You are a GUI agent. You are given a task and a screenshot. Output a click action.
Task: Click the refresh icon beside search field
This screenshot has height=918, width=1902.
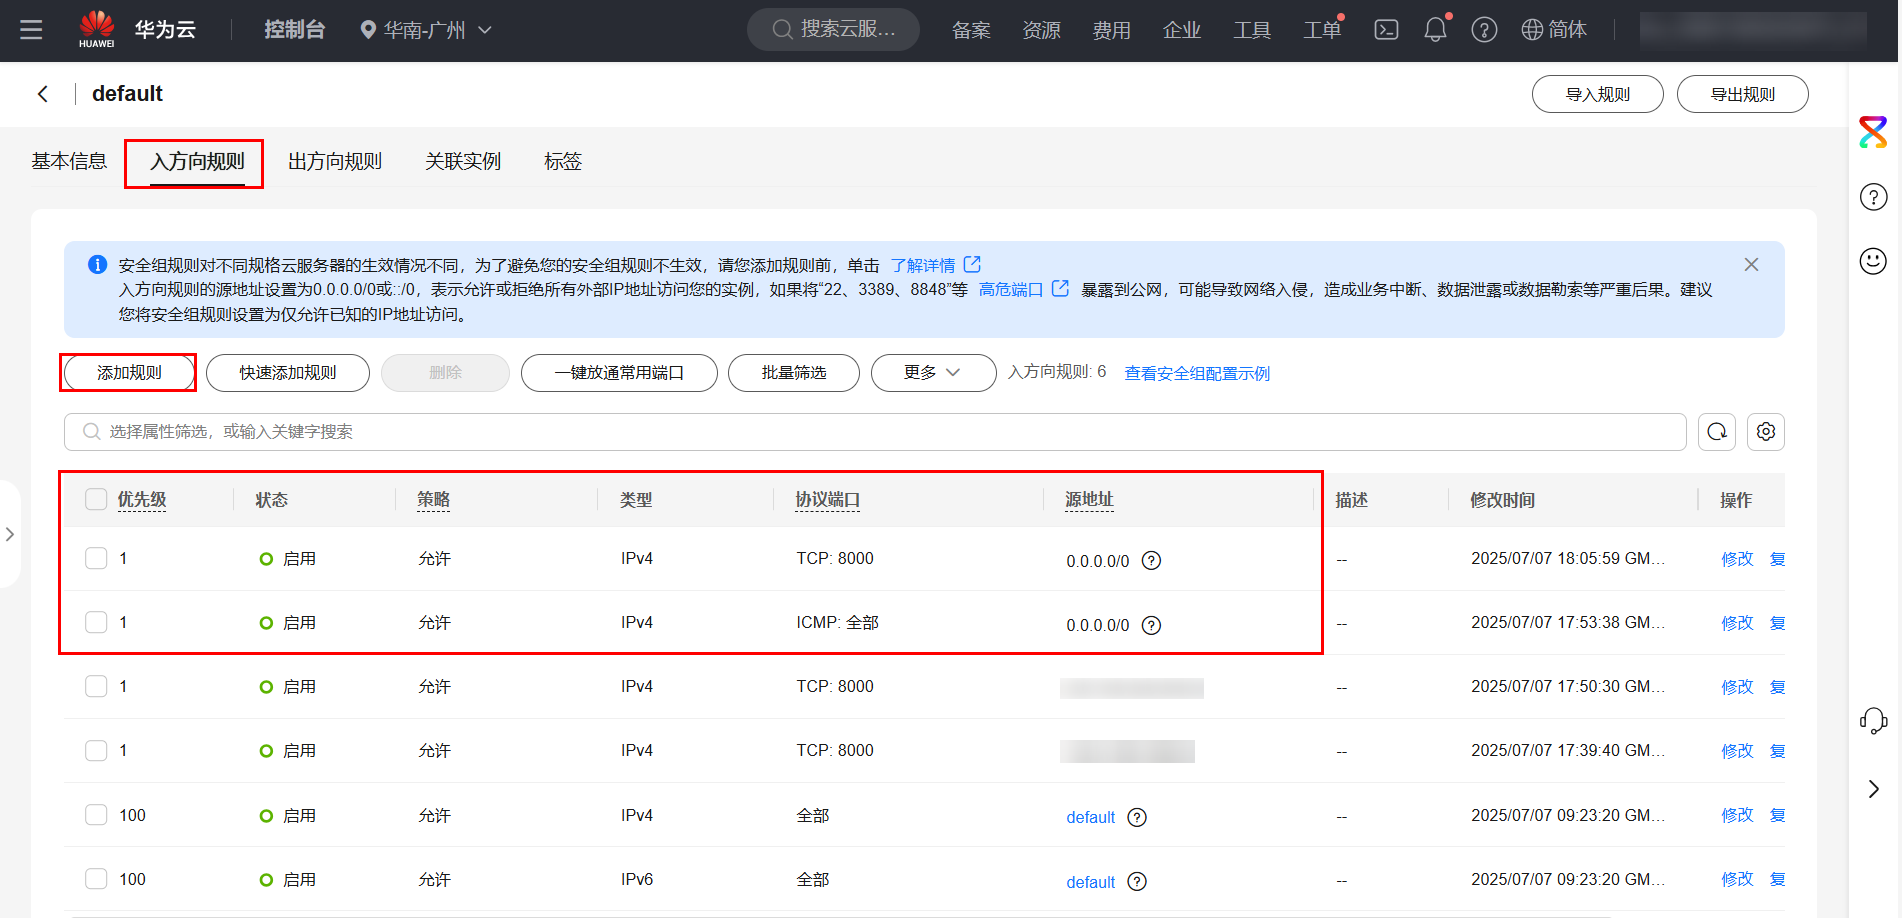[1717, 432]
